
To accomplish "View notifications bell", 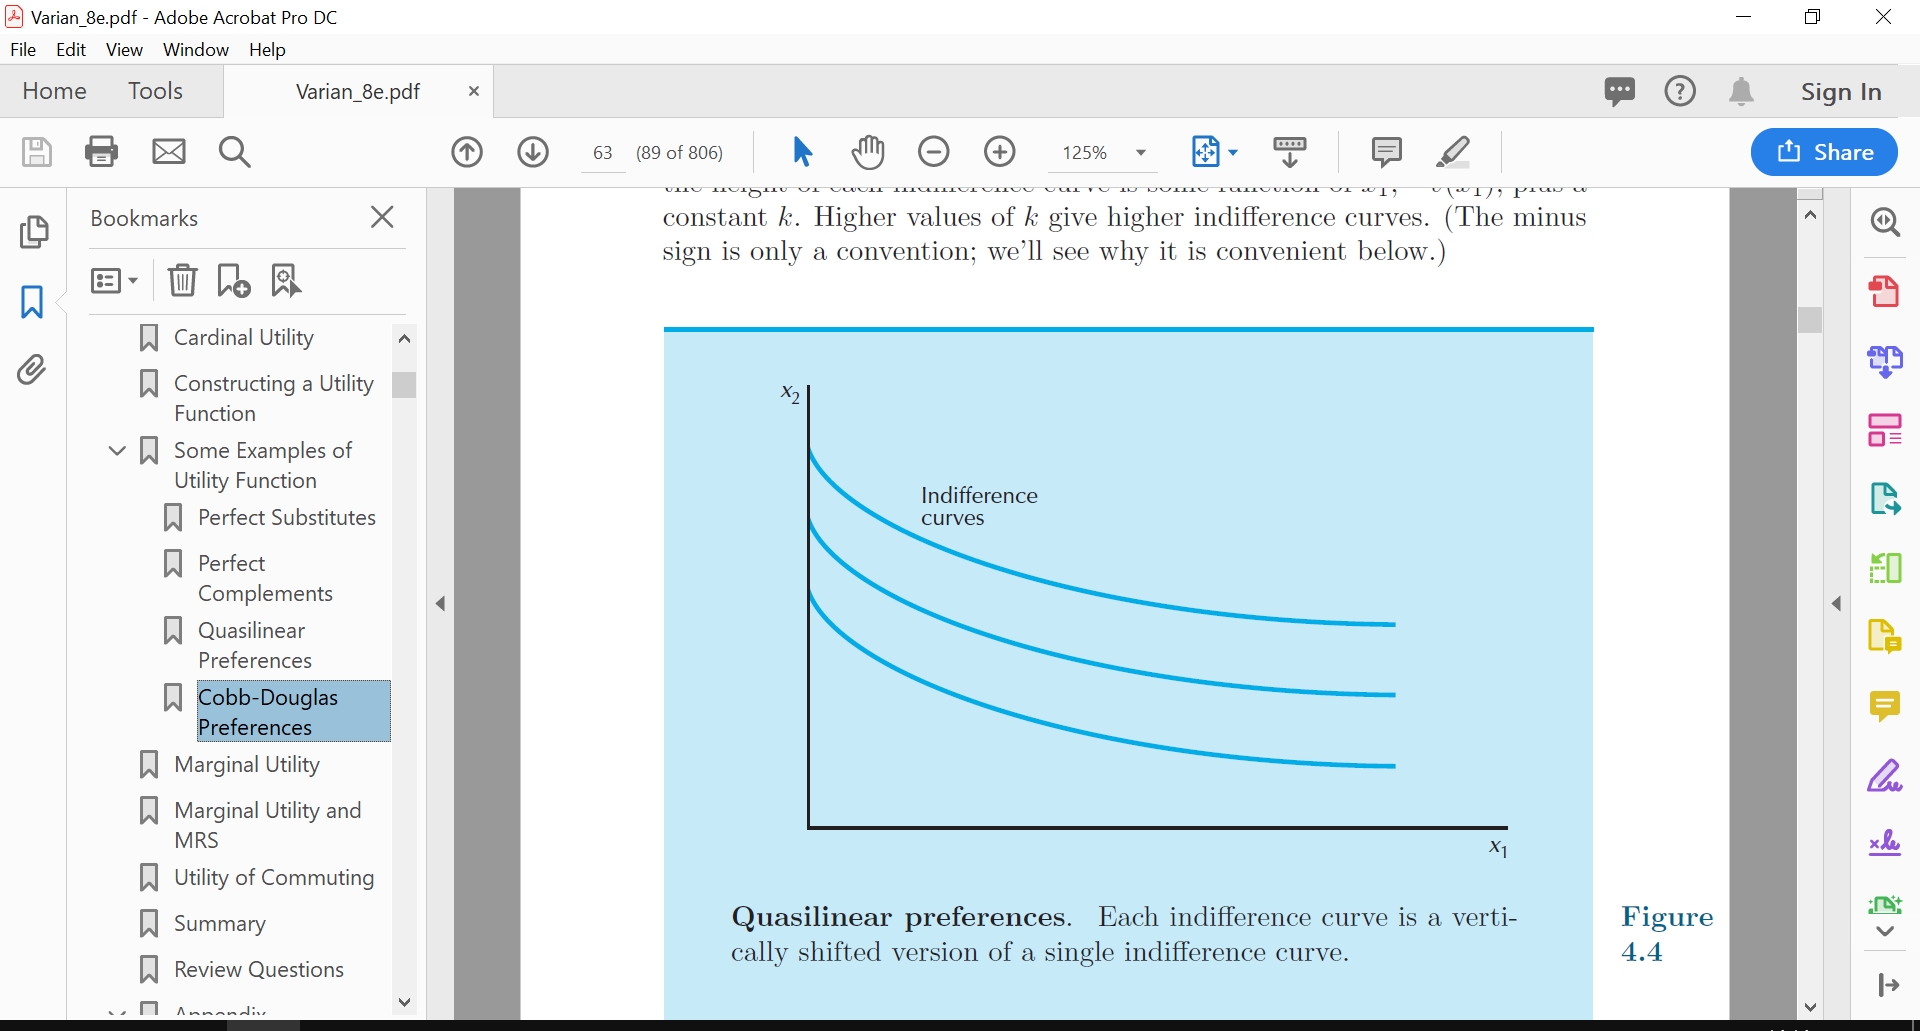I will point(1741,92).
